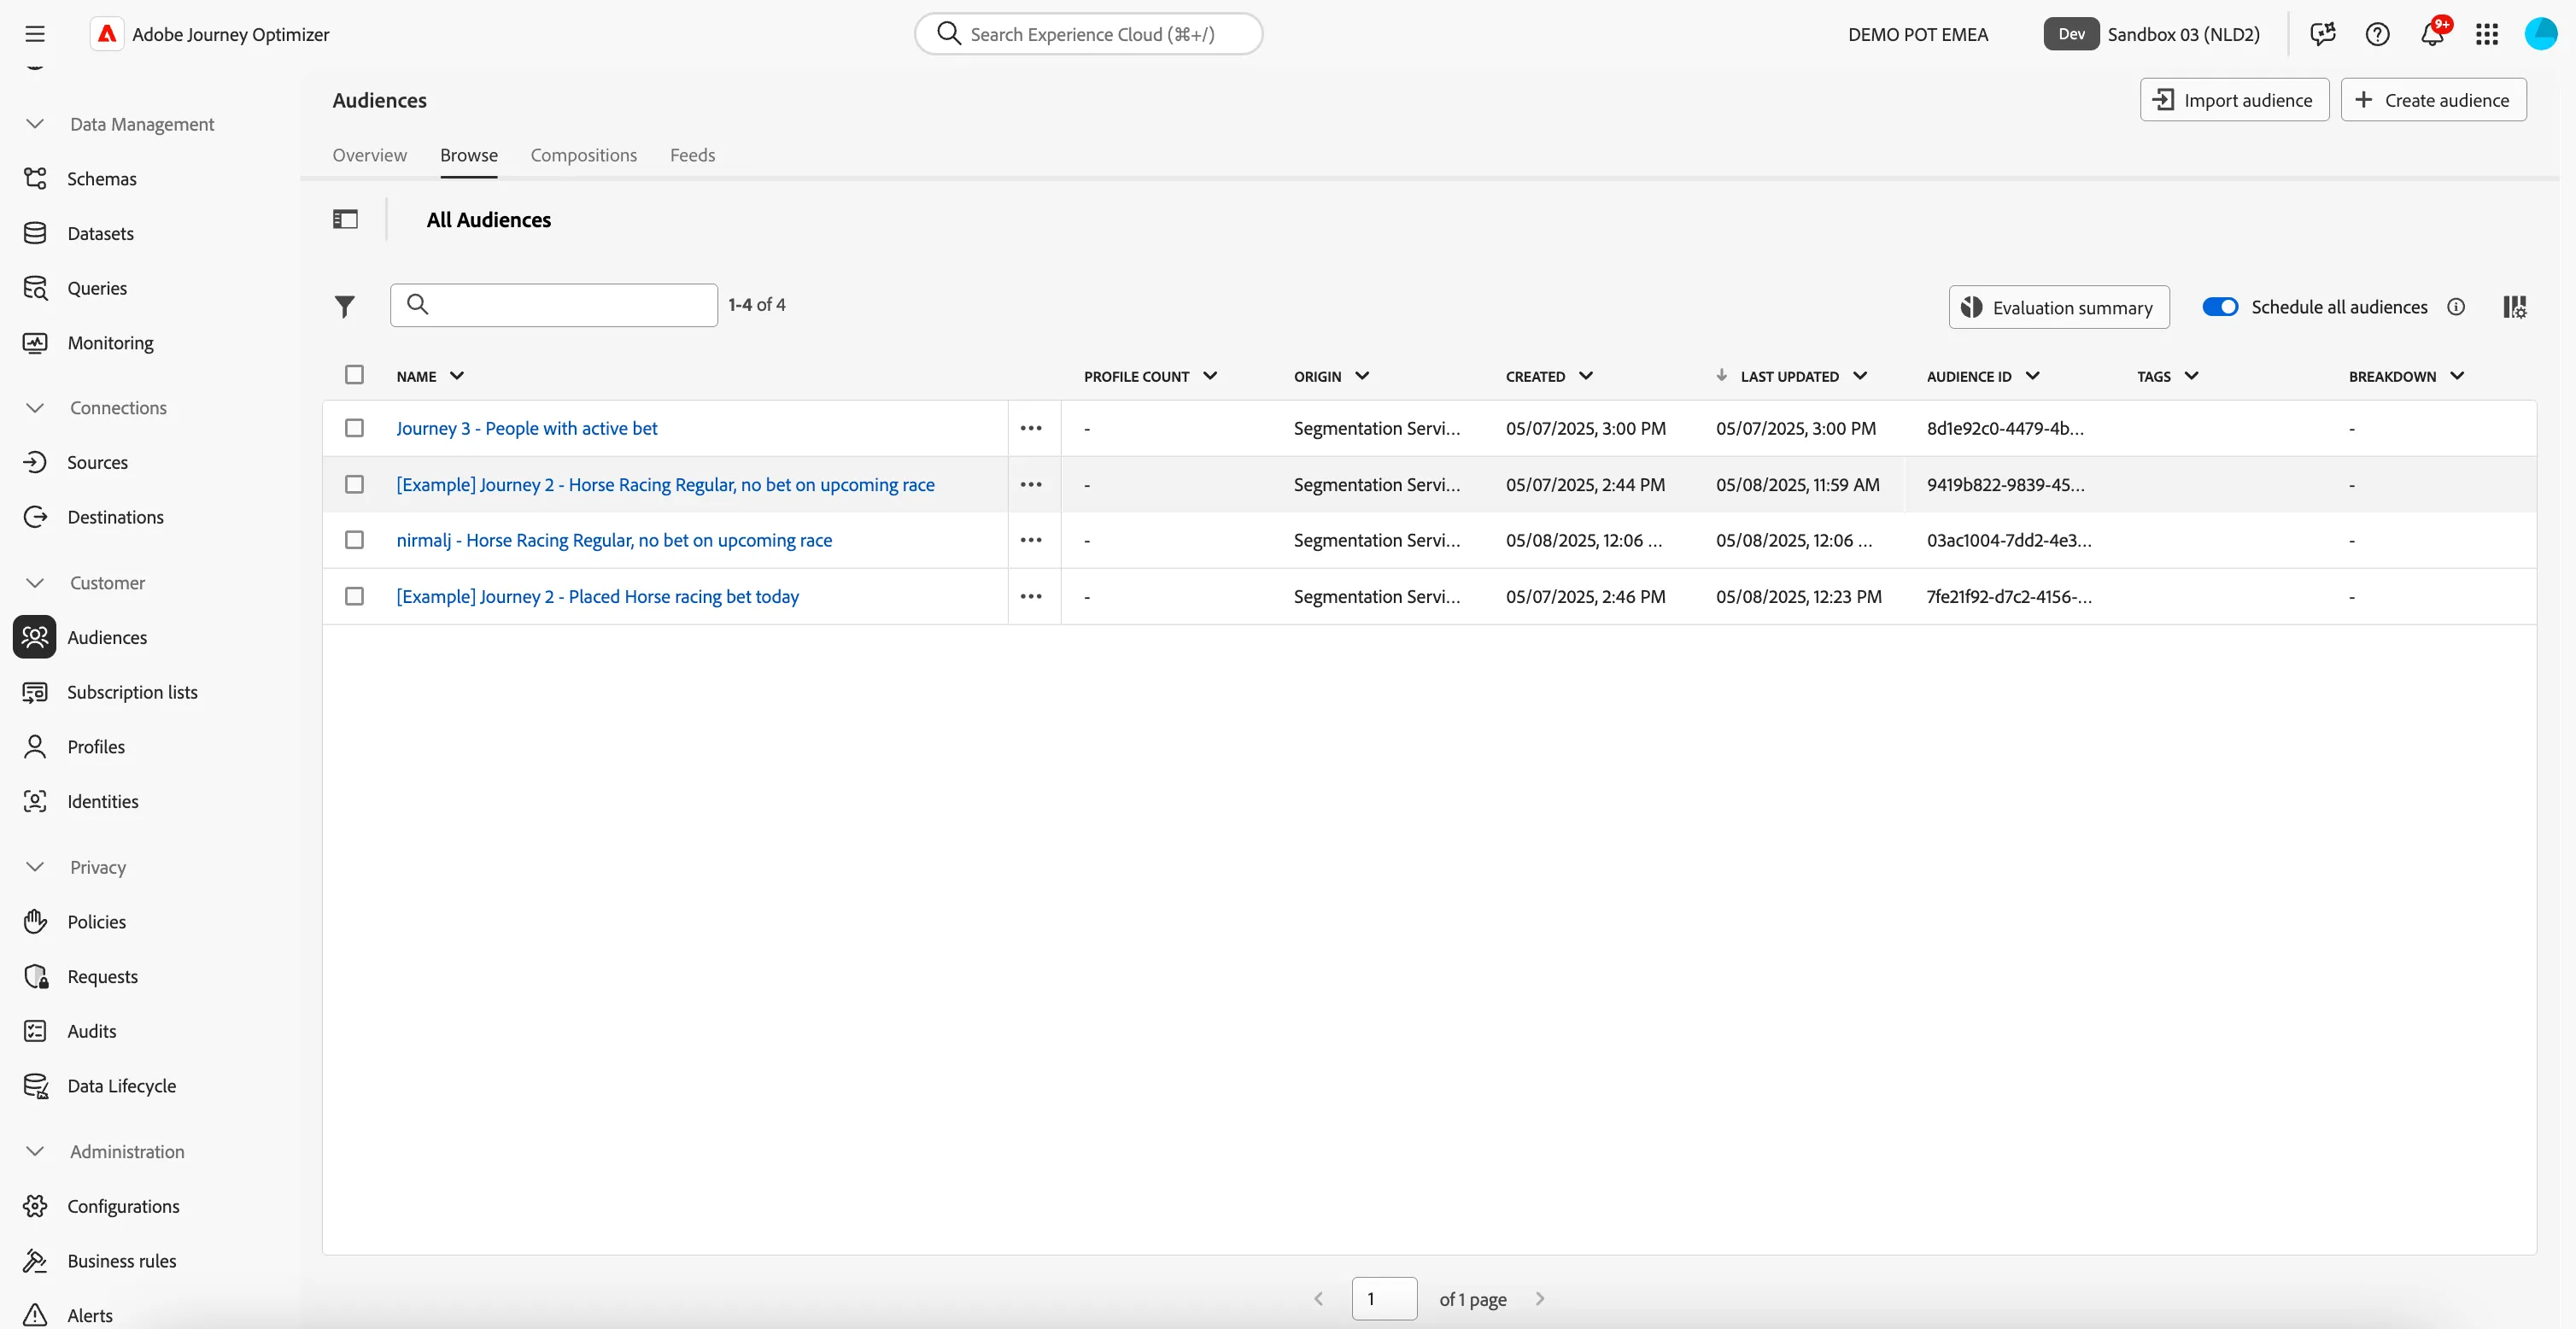Click the info icon beside Schedule all audiences
This screenshot has width=2576, height=1329.
2456,307
